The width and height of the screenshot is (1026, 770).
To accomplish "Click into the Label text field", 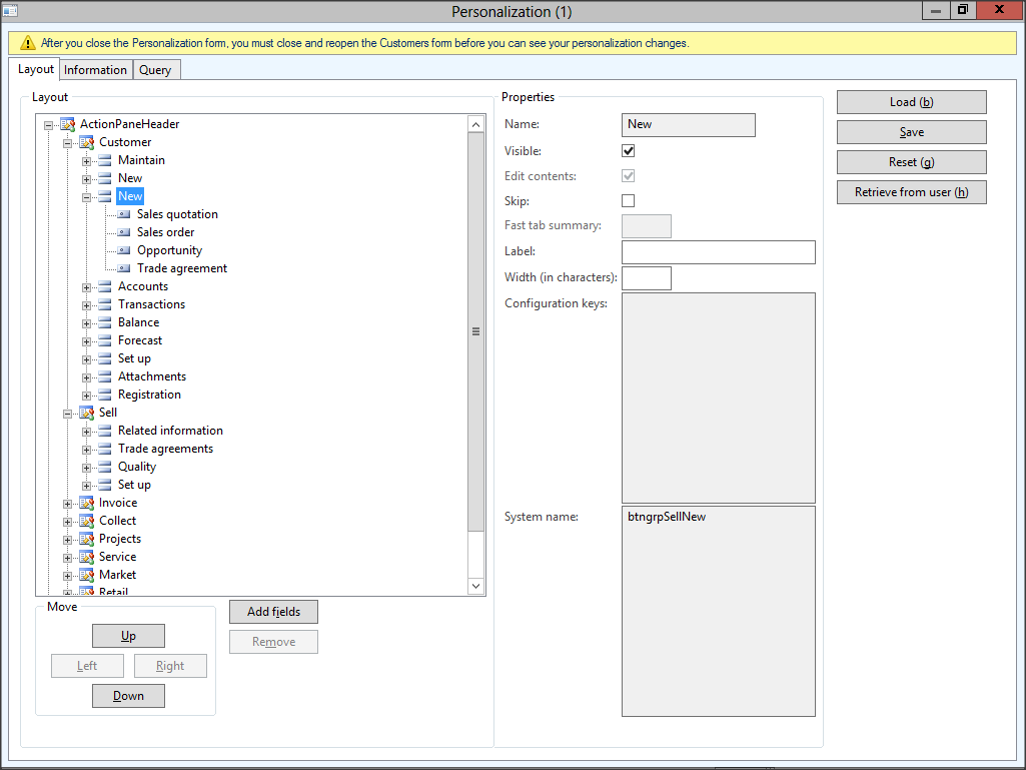I will click(x=718, y=252).
